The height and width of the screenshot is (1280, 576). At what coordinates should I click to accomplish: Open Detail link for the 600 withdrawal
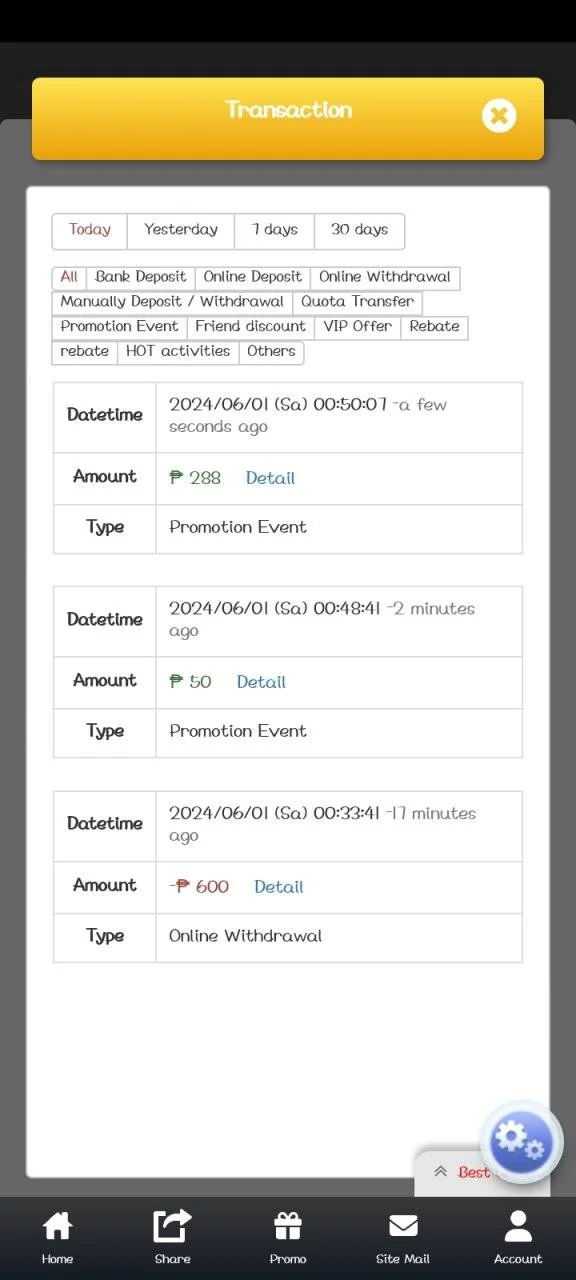[x=279, y=887]
